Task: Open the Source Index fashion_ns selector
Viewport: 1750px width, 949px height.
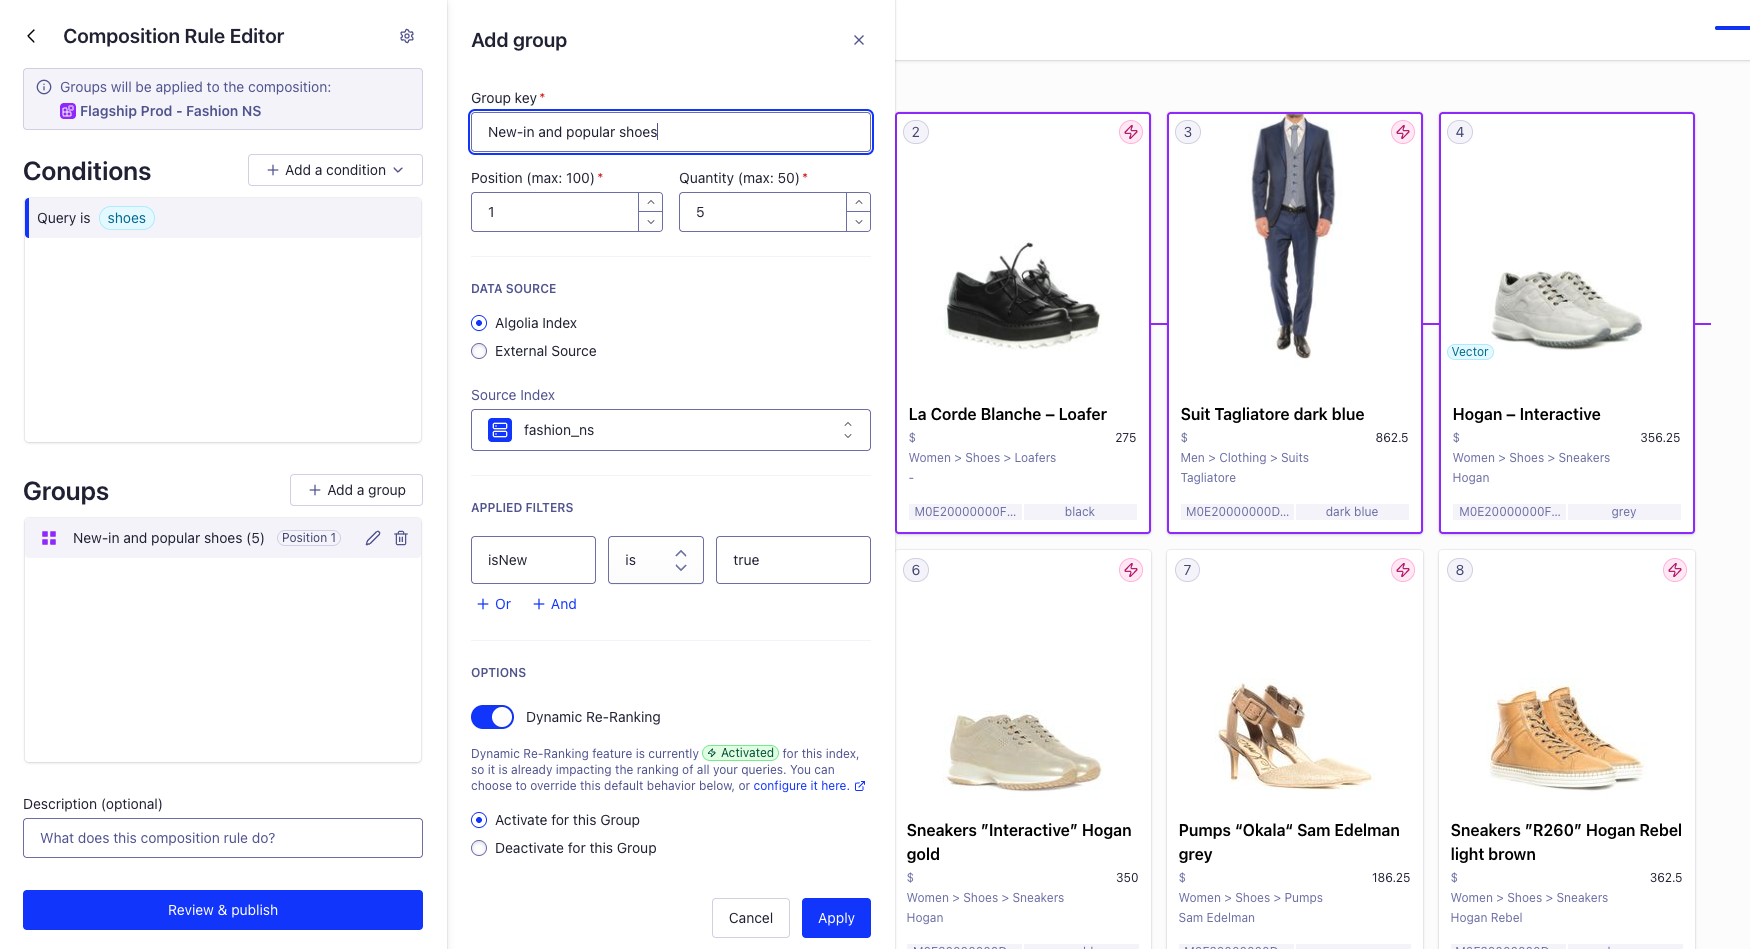Action: (x=671, y=430)
